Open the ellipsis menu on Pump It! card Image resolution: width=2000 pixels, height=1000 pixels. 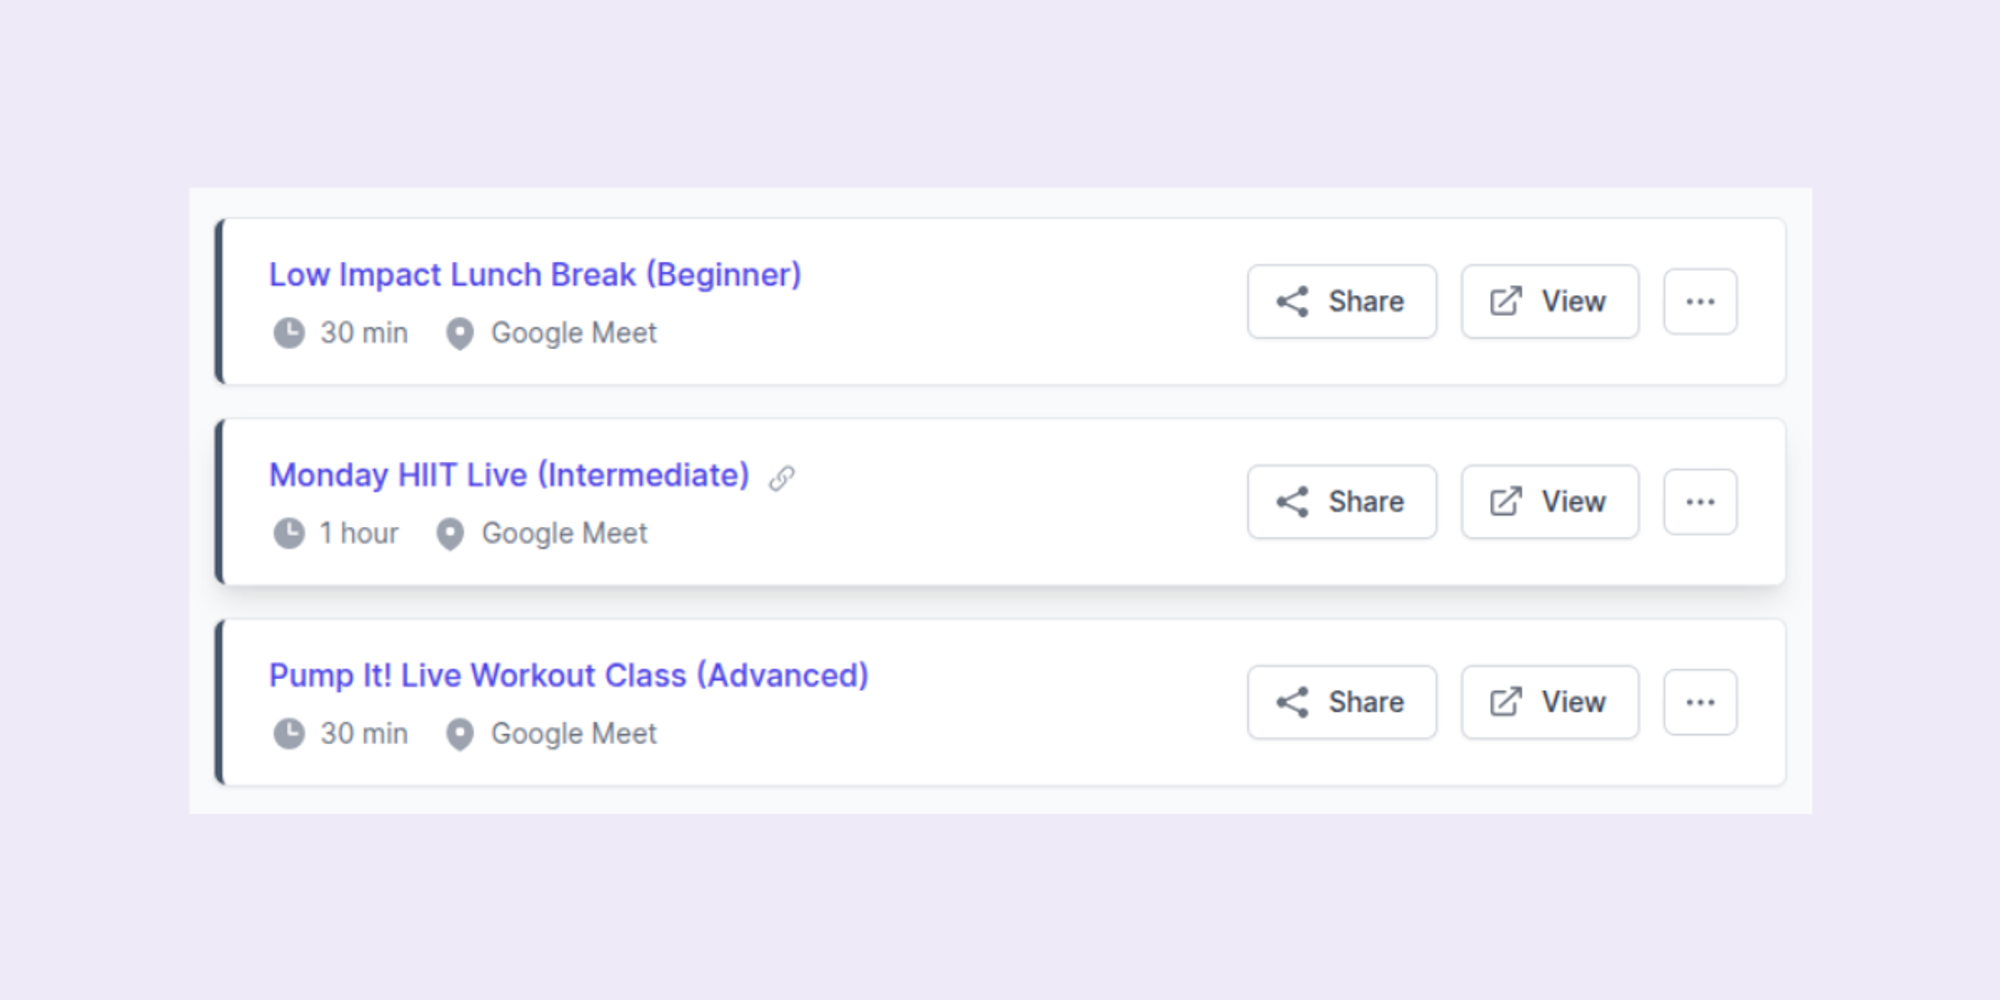1699,702
